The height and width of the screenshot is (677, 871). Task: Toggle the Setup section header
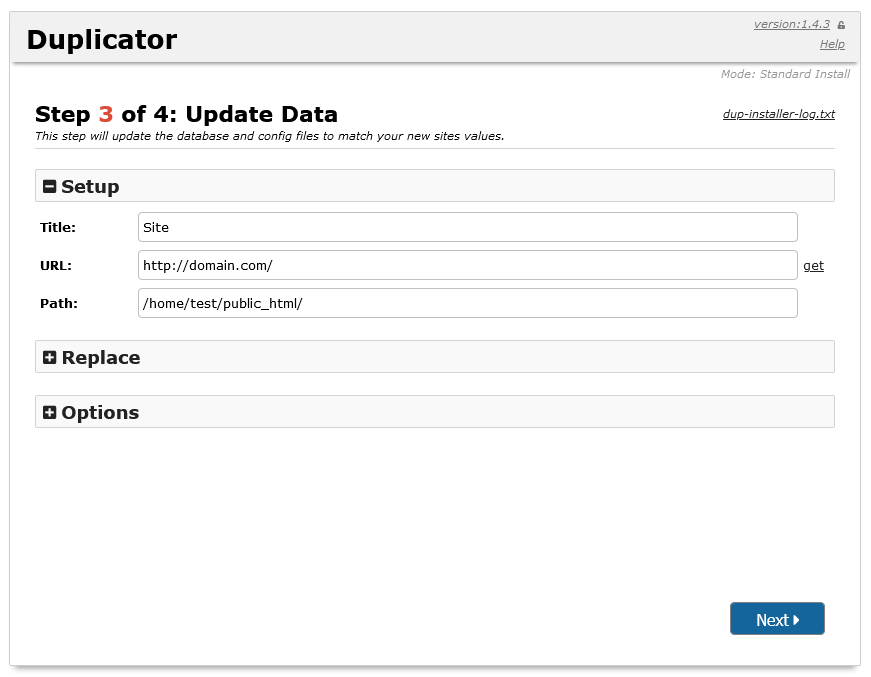90,186
